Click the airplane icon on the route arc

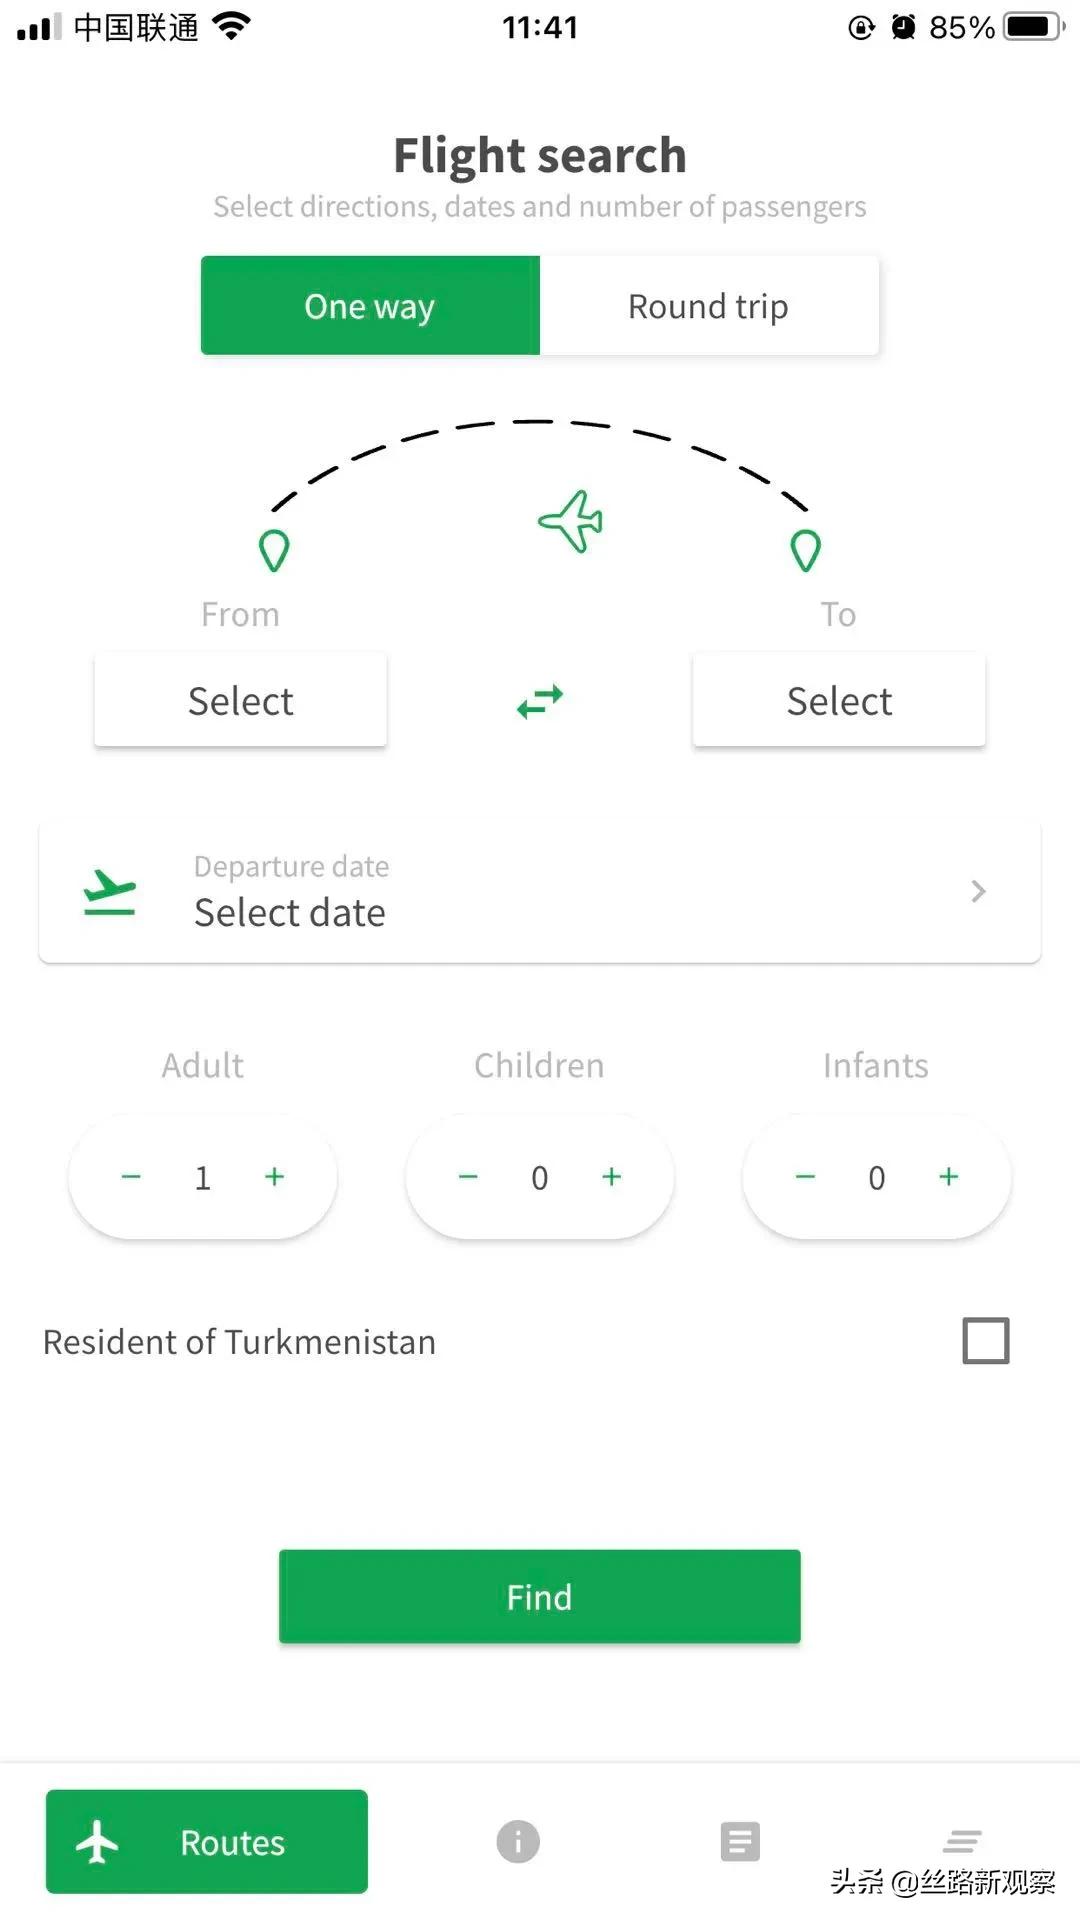571,521
